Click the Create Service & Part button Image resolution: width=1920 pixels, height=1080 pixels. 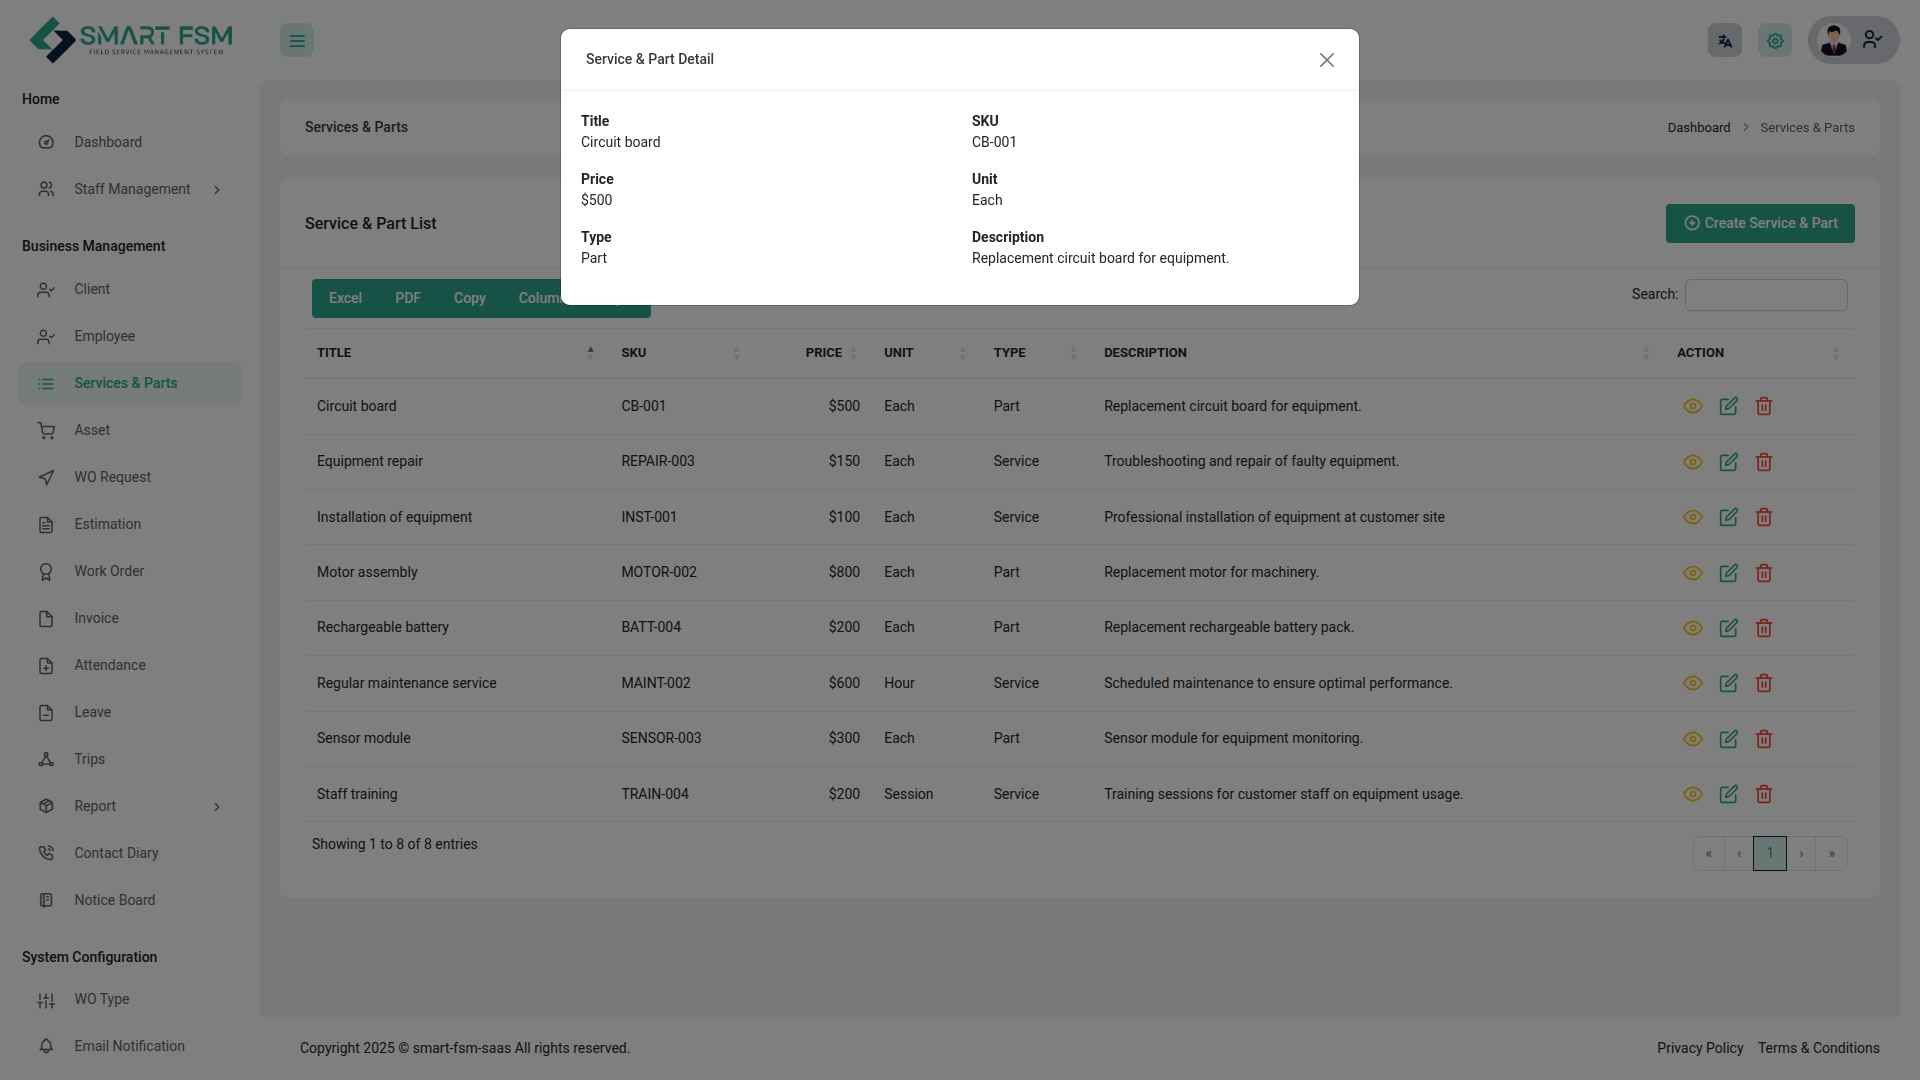1759,223
